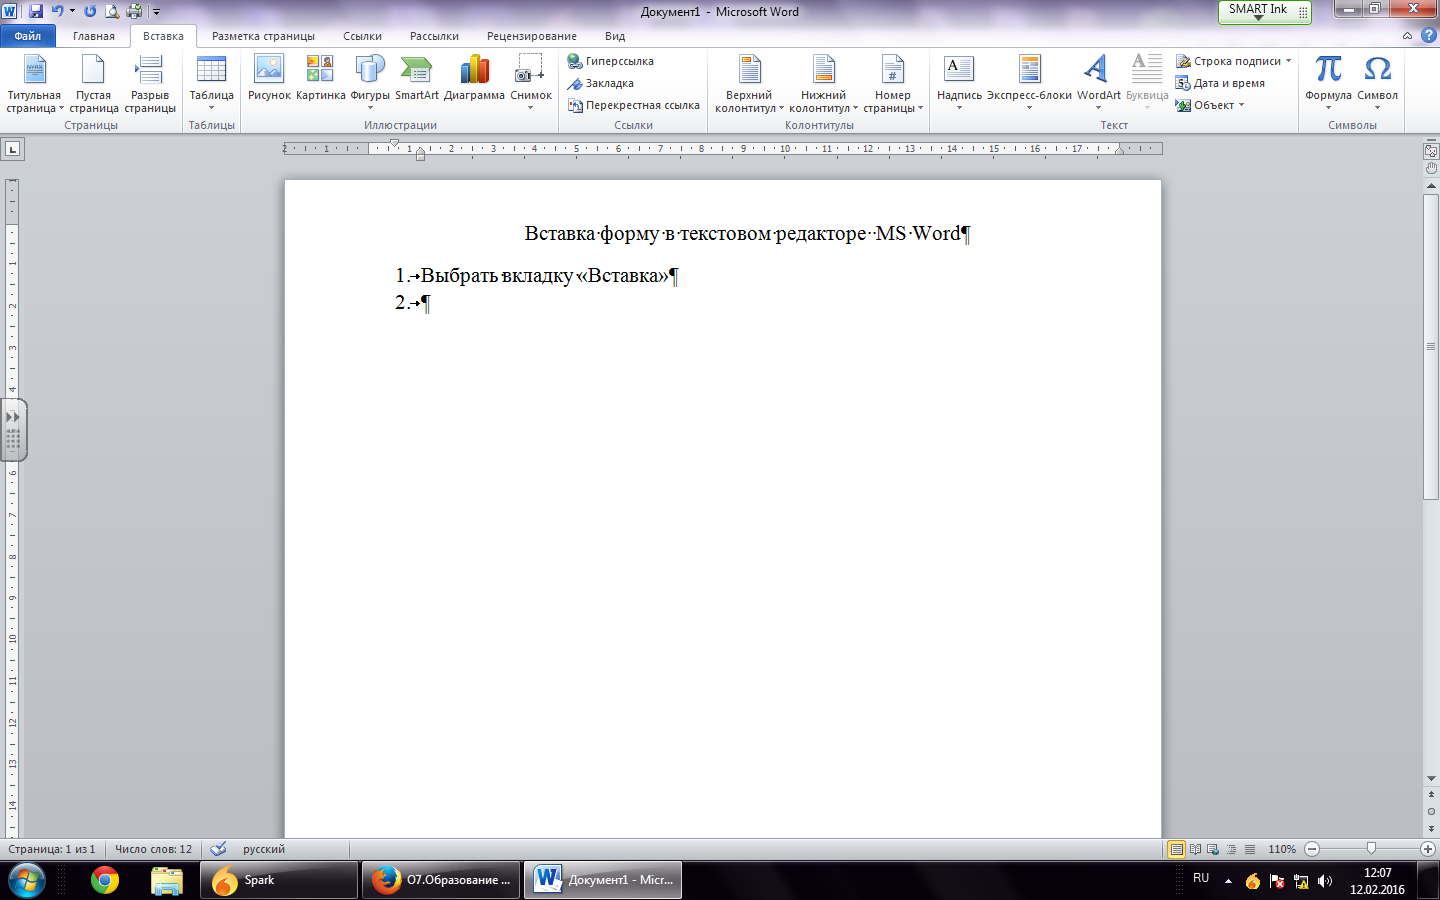Insert a picture using Рисунок
This screenshot has height=900, width=1440.
(269, 78)
